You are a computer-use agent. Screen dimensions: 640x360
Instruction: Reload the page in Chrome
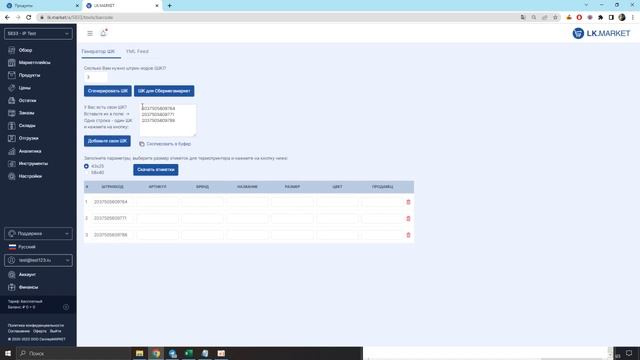(x=29, y=18)
